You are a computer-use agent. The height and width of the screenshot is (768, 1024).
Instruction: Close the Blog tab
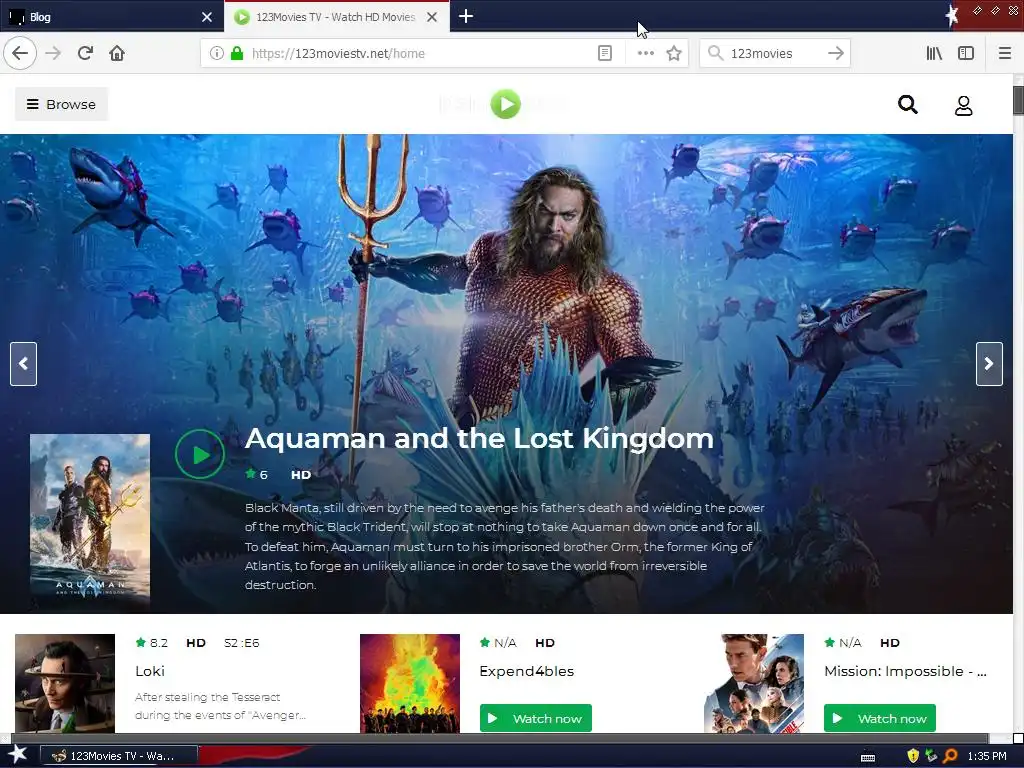207,17
